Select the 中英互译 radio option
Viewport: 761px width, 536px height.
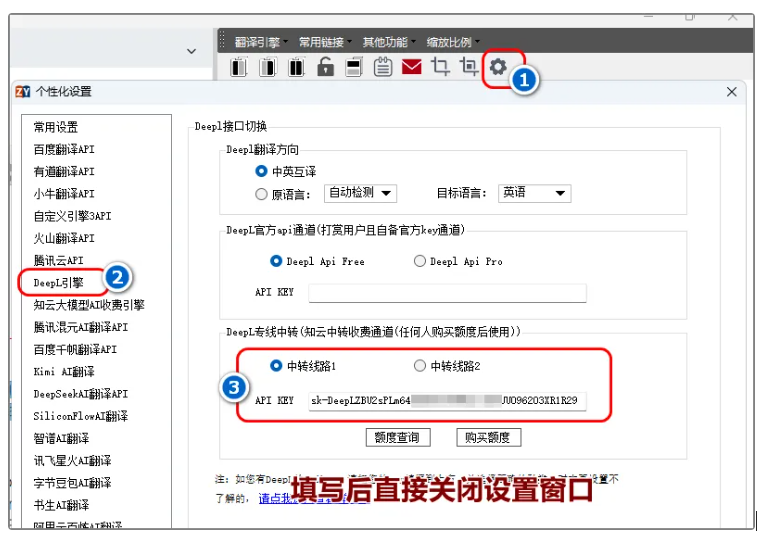[262, 172]
